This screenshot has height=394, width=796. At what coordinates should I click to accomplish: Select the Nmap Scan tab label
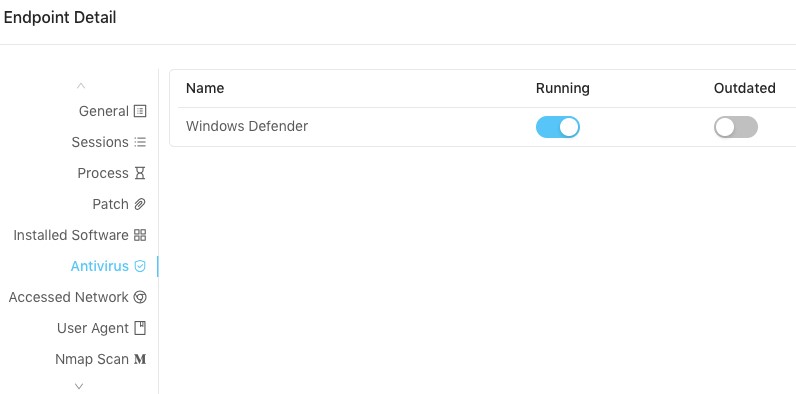(92, 359)
